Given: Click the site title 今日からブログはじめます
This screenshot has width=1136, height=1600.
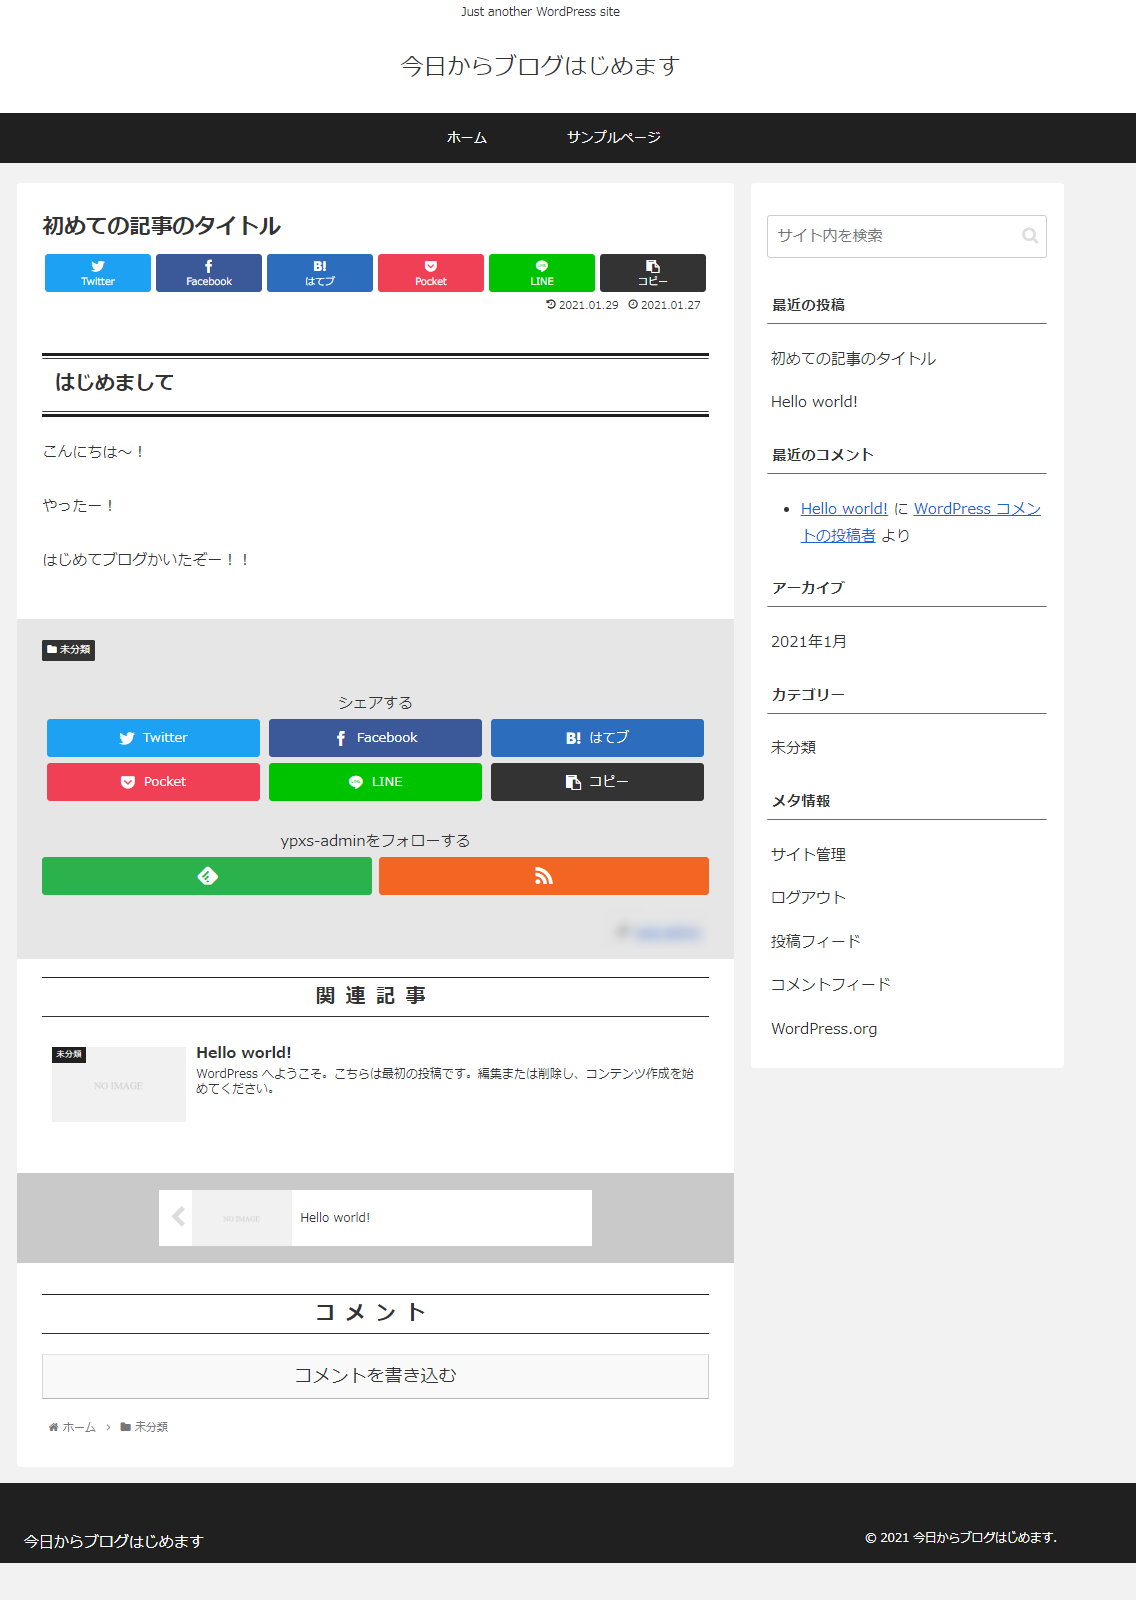Looking at the screenshot, I should coord(540,66).
